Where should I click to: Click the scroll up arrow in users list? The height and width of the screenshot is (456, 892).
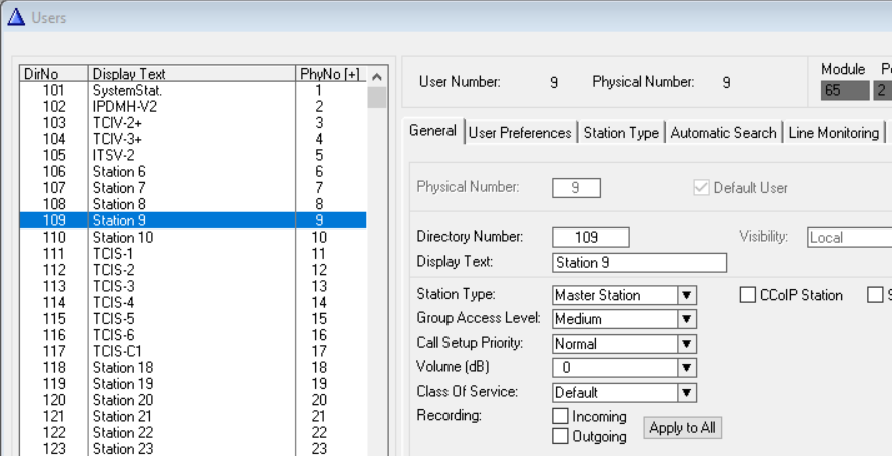(377, 77)
